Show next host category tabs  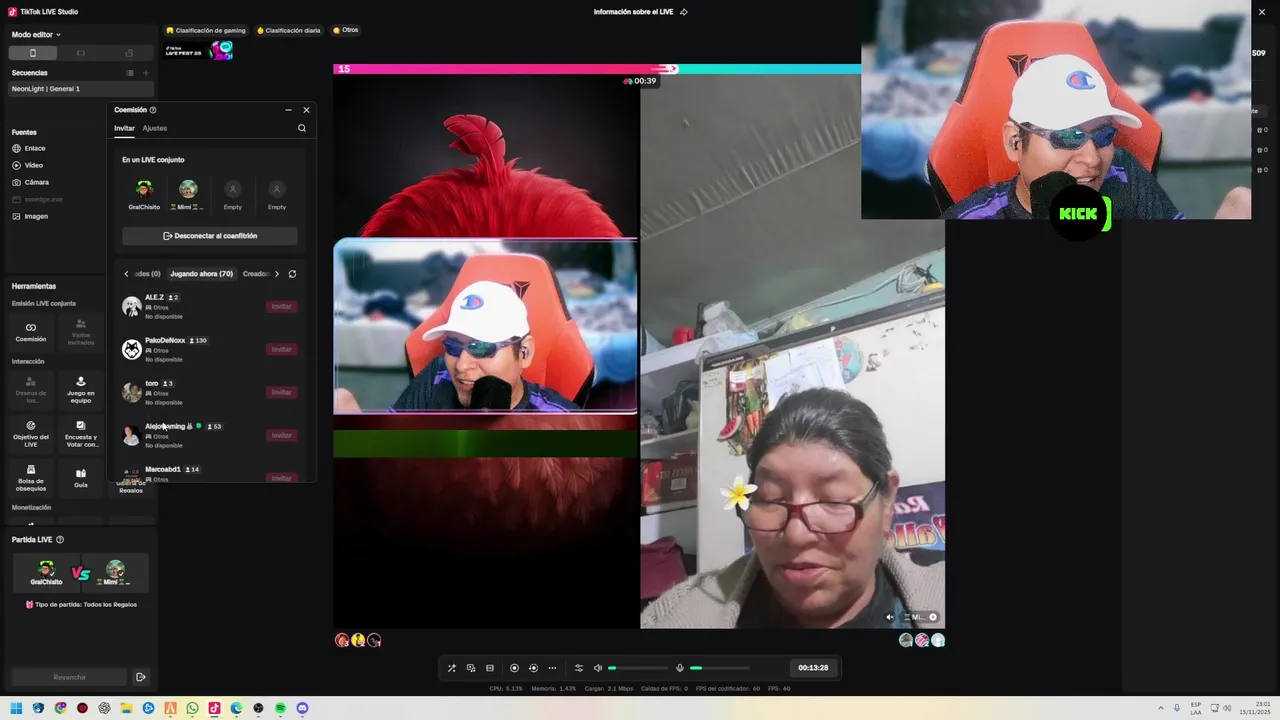[277, 274]
